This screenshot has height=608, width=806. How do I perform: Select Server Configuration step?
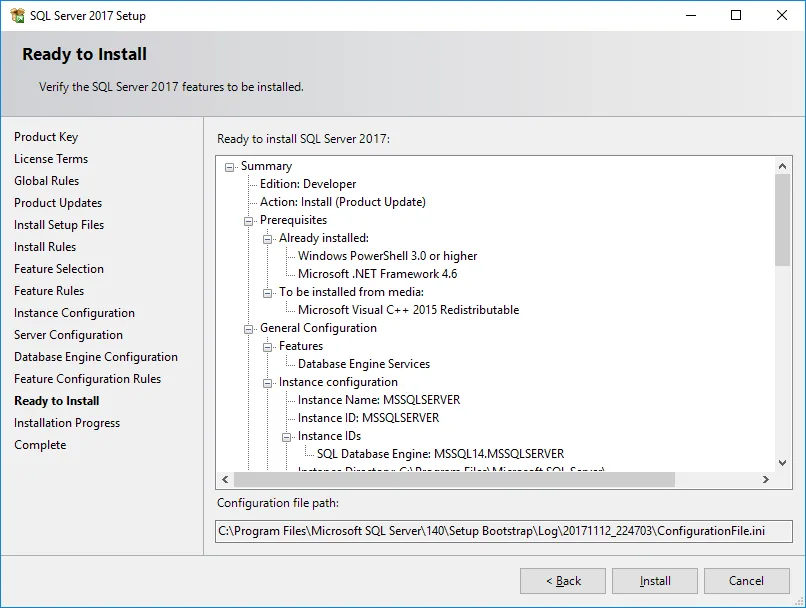(x=68, y=335)
